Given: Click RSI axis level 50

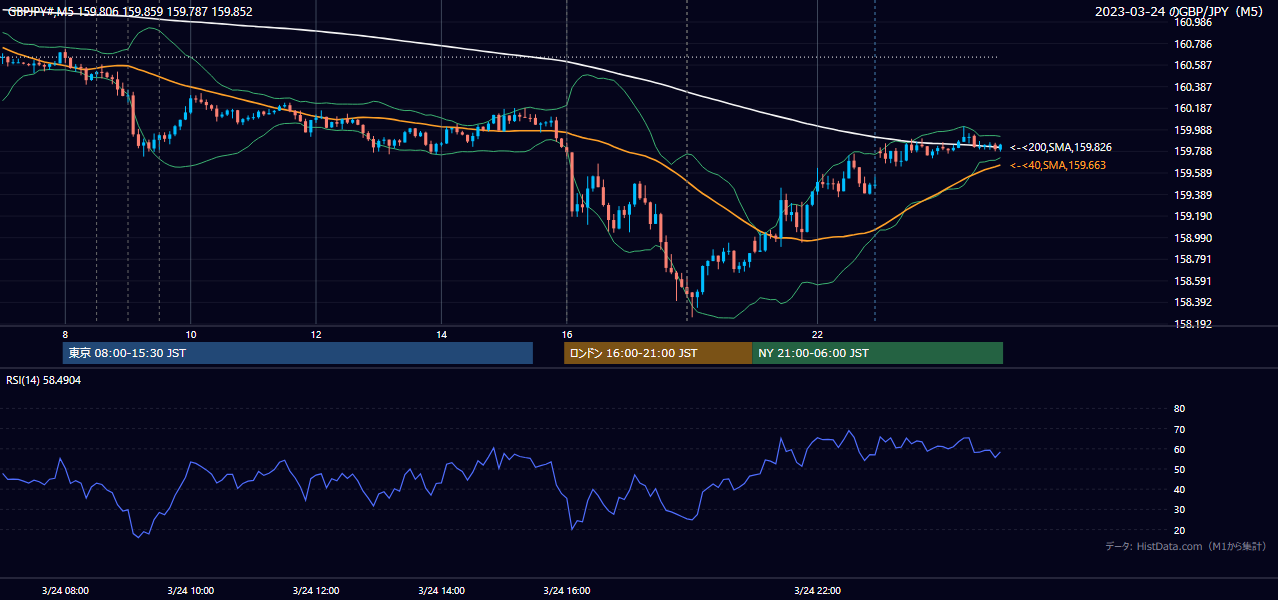Looking at the screenshot, I should (1179, 469).
